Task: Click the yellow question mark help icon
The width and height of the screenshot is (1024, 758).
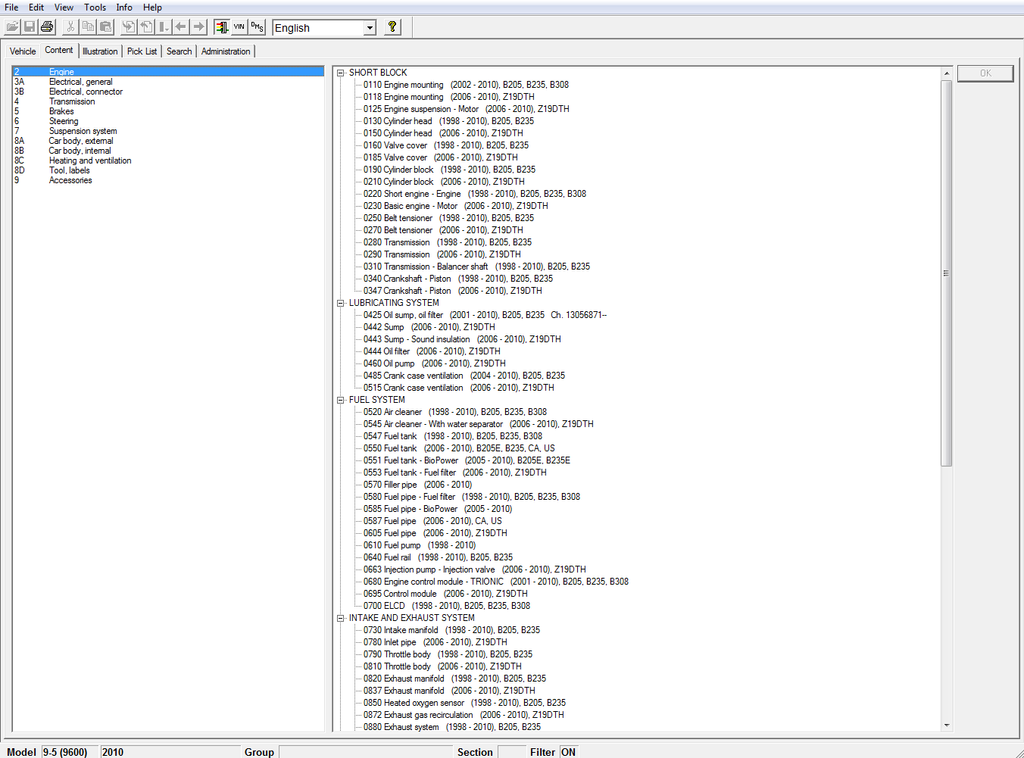Action: 392,27
